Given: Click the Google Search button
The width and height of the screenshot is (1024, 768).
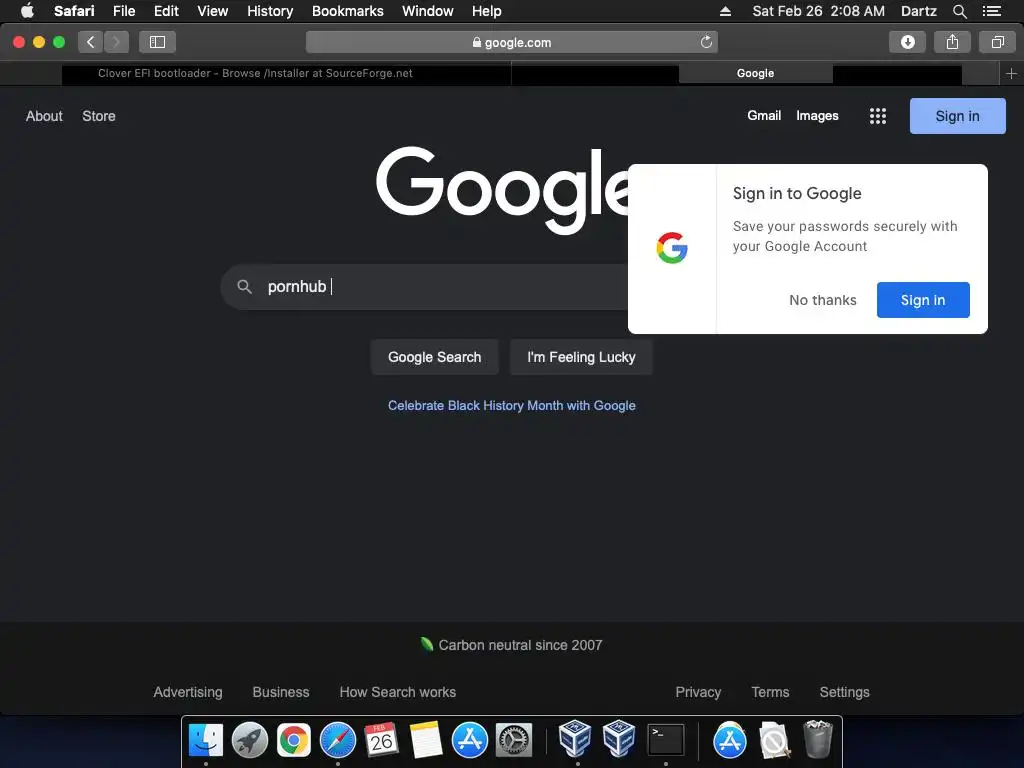Looking at the screenshot, I should (434, 357).
